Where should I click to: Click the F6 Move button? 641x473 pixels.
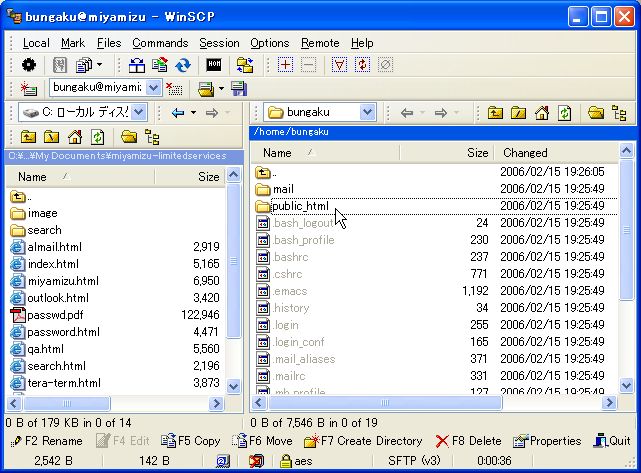(262, 441)
